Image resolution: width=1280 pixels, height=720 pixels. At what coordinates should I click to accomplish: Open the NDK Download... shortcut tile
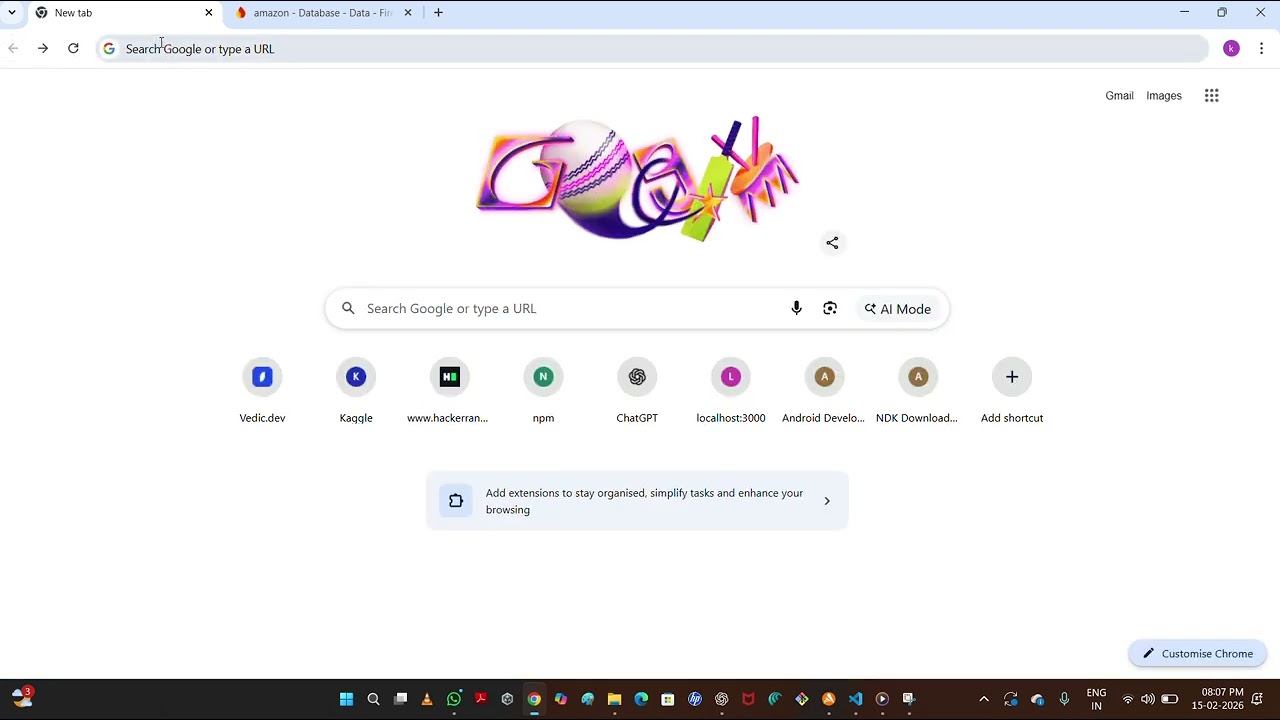tap(918, 391)
